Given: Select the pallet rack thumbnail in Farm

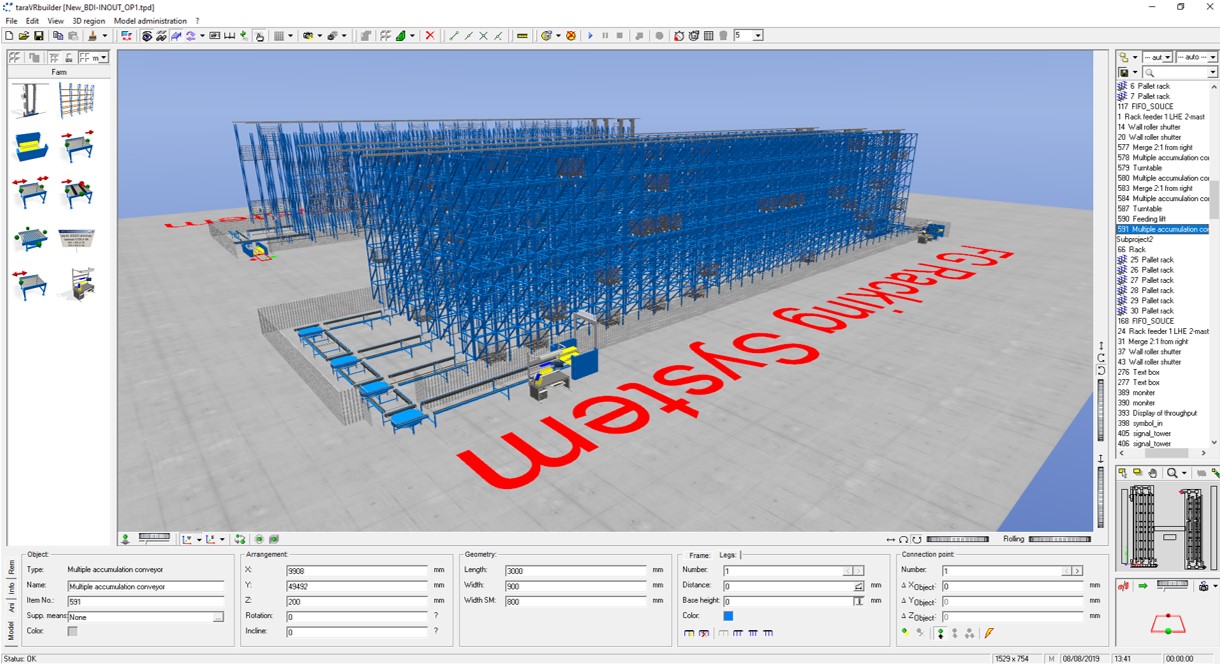Looking at the screenshot, I should point(77,100).
